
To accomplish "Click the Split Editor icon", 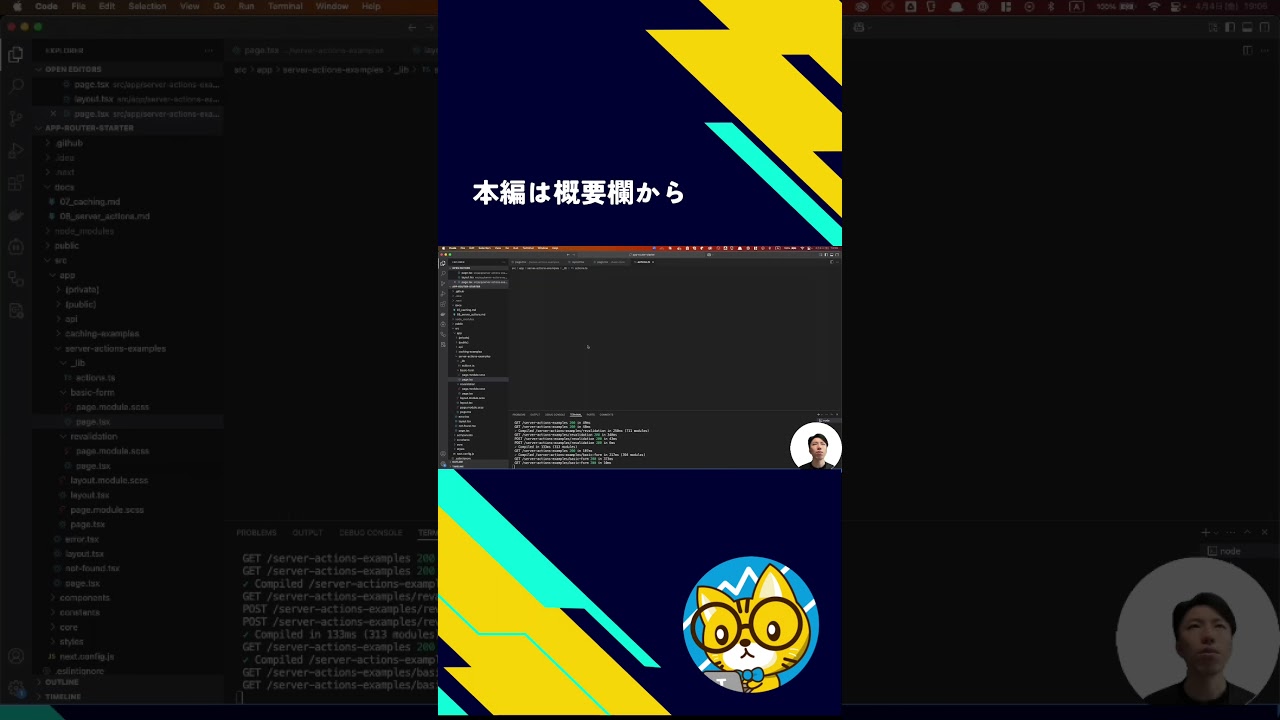I will click(1247, 50).
